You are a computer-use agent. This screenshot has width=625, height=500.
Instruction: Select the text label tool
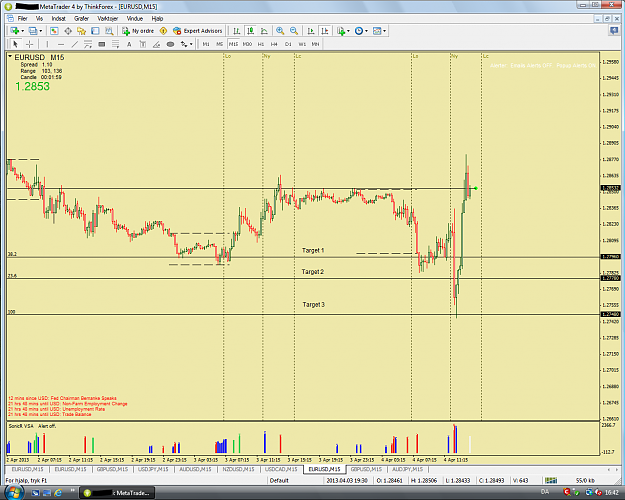point(143,44)
